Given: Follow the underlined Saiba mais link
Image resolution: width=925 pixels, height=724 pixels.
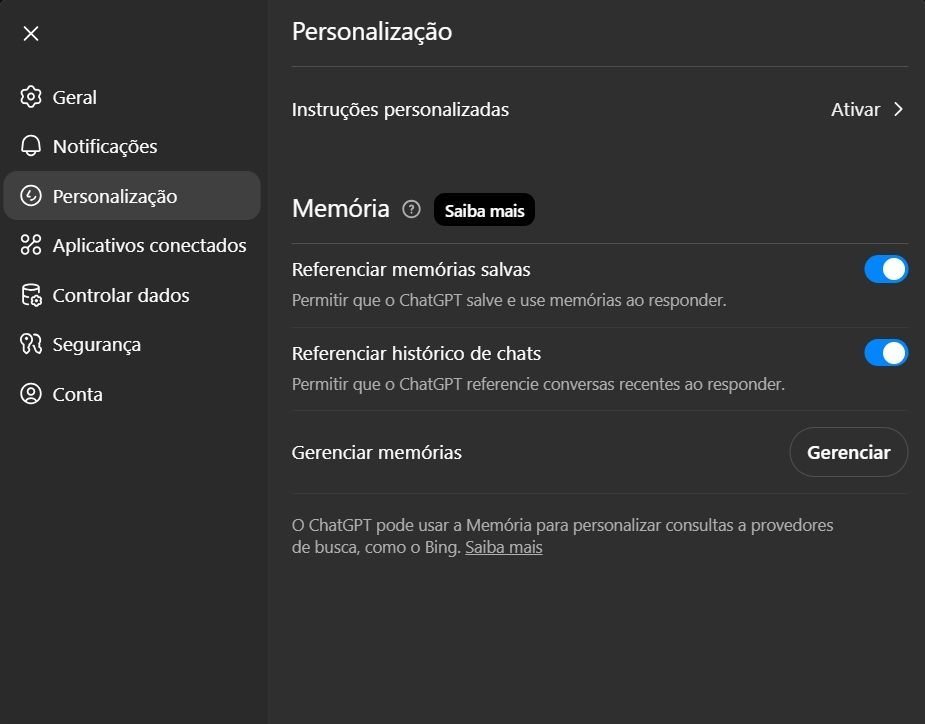Looking at the screenshot, I should (x=503, y=548).
